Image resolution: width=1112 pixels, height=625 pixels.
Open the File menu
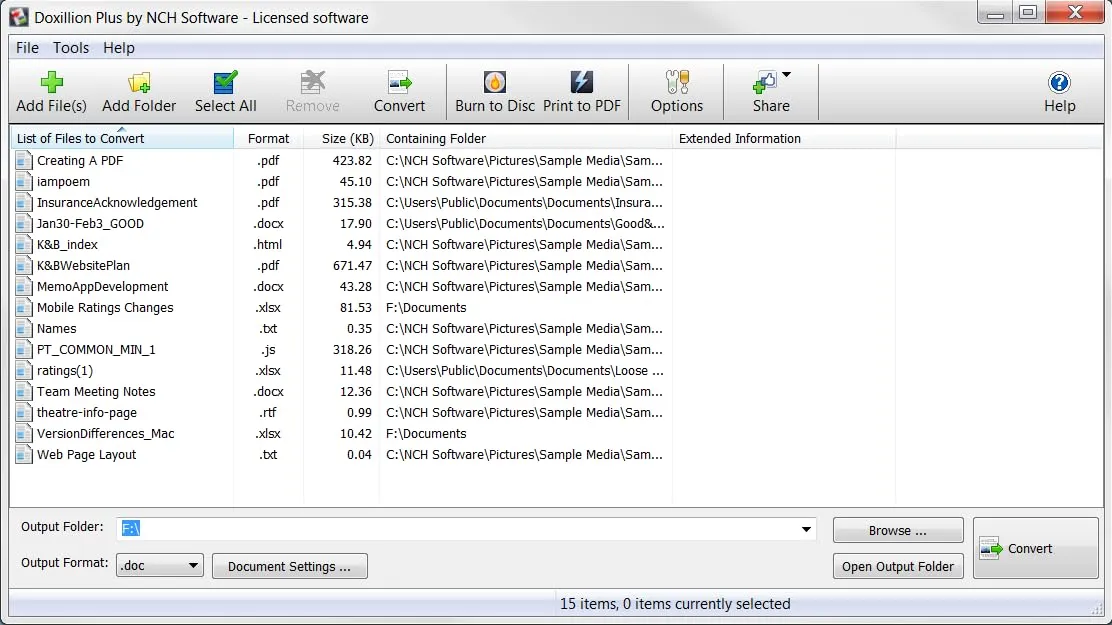point(28,48)
